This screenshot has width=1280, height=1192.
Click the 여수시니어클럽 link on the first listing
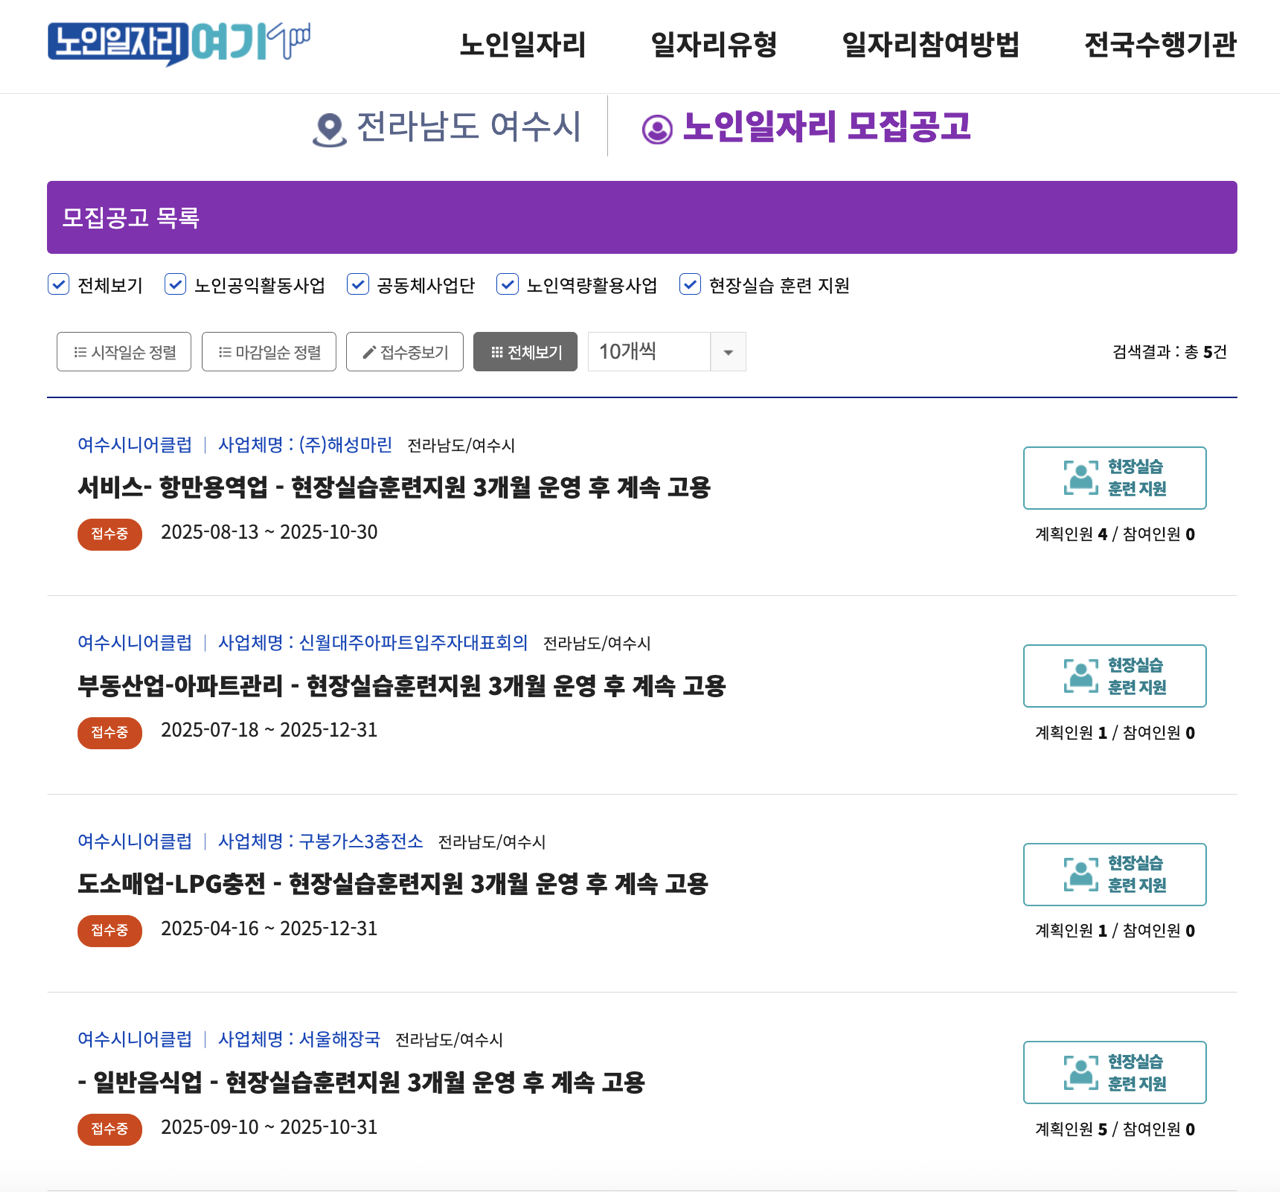pyautogui.click(x=135, y=445)
